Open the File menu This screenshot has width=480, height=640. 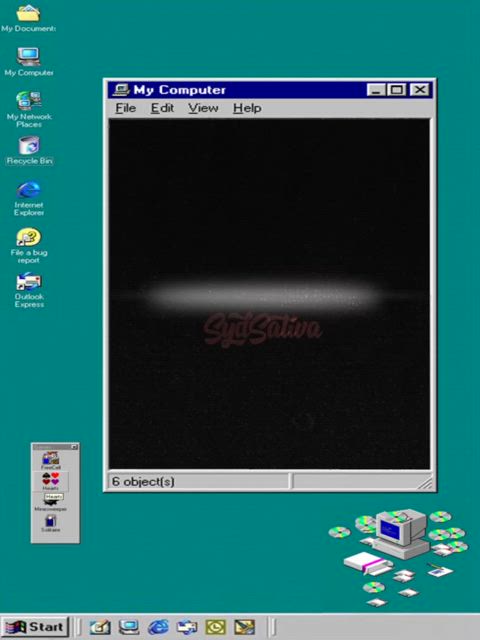(x=125, y=108)
